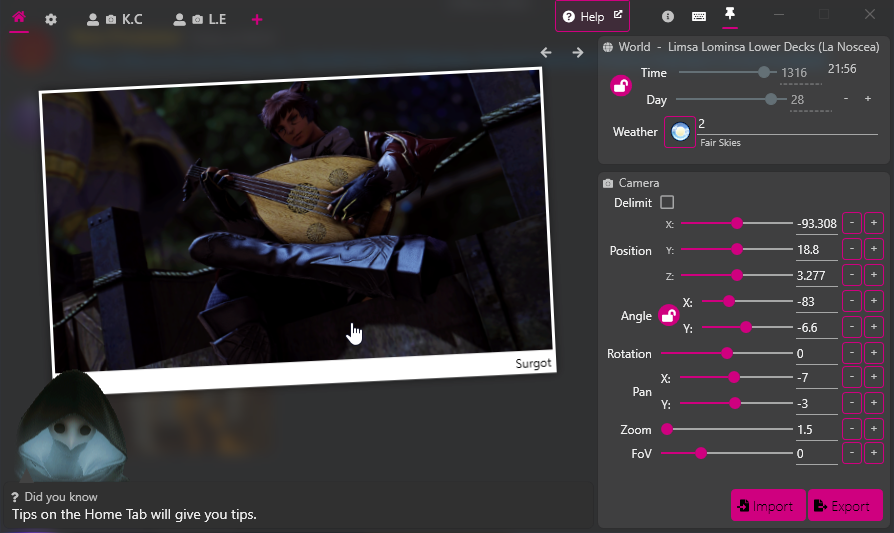
Task: Increase Position Z with plus button
Action: tap(873, 275)
